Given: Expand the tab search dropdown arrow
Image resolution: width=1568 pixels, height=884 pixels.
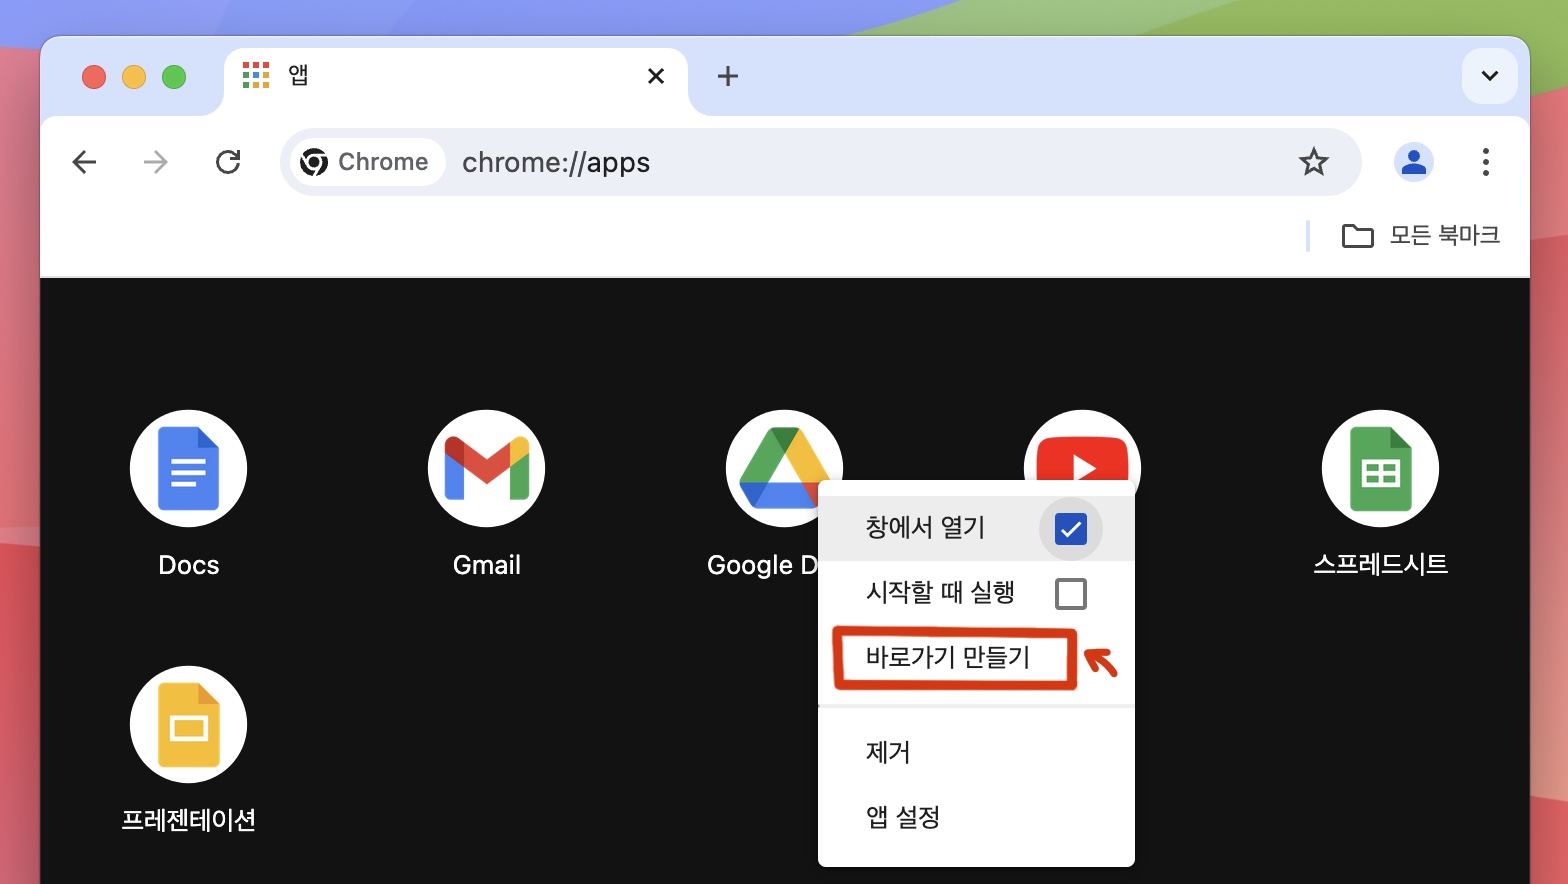Looking at the screenshot, I should coord(1490,76).
